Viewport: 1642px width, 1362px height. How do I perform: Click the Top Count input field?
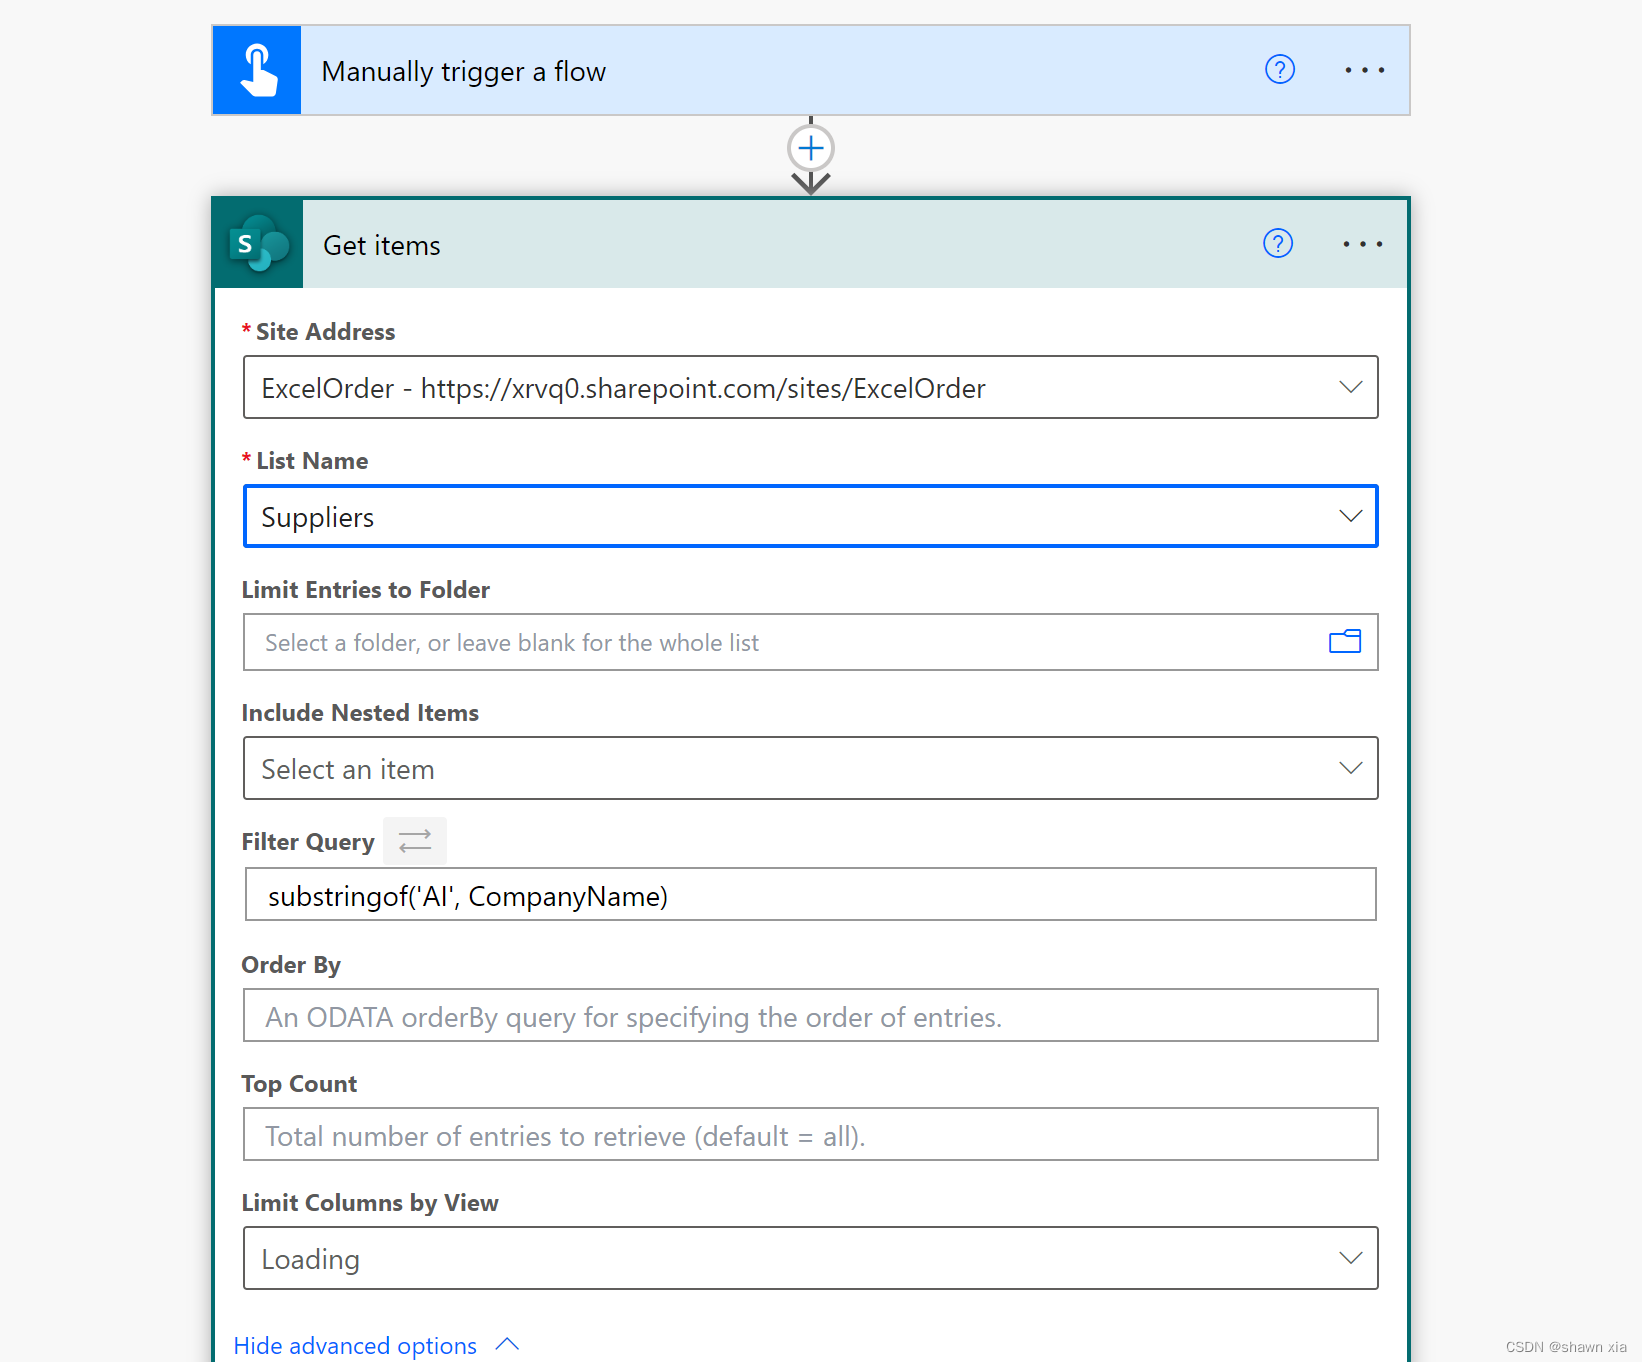click(x=811, y=1134)
